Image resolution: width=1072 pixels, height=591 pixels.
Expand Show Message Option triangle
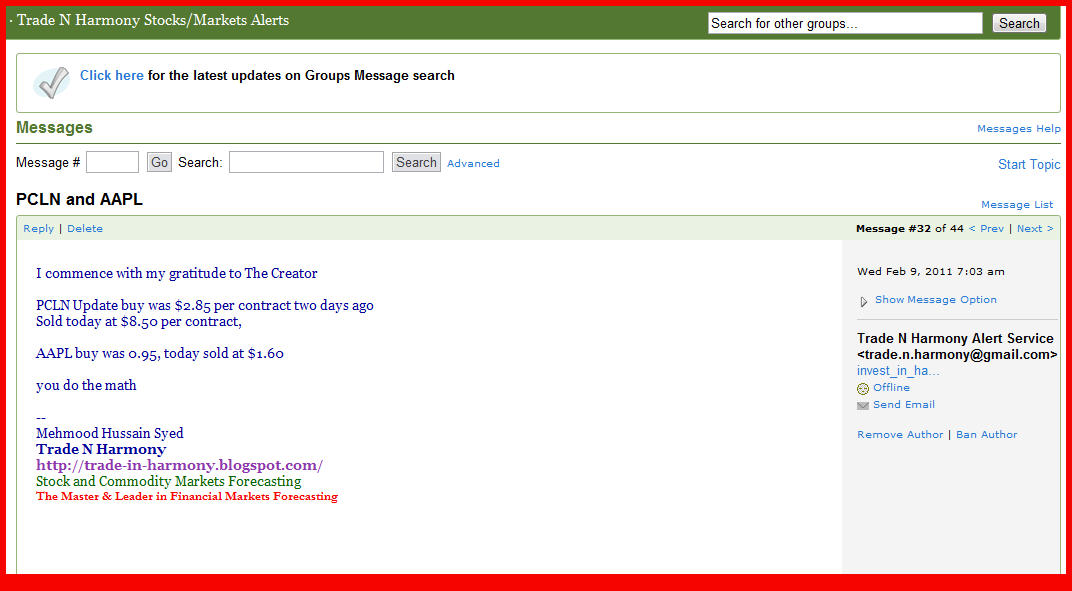(x=863, y=301)
